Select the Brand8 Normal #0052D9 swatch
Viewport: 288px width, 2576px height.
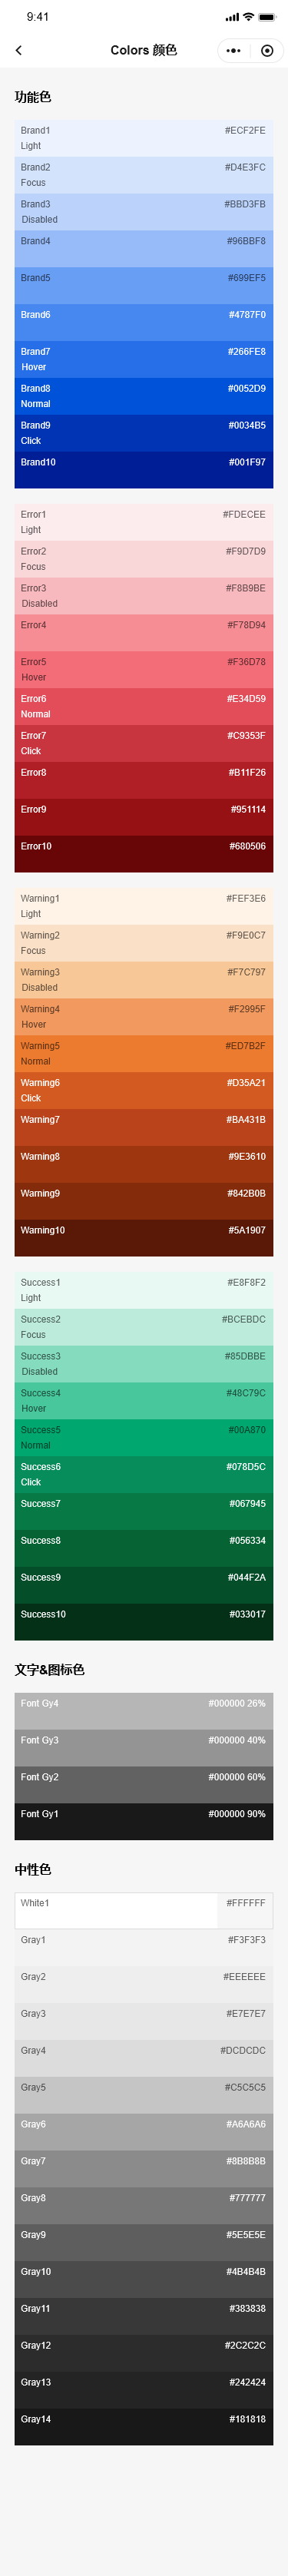(x=144, y=396)
